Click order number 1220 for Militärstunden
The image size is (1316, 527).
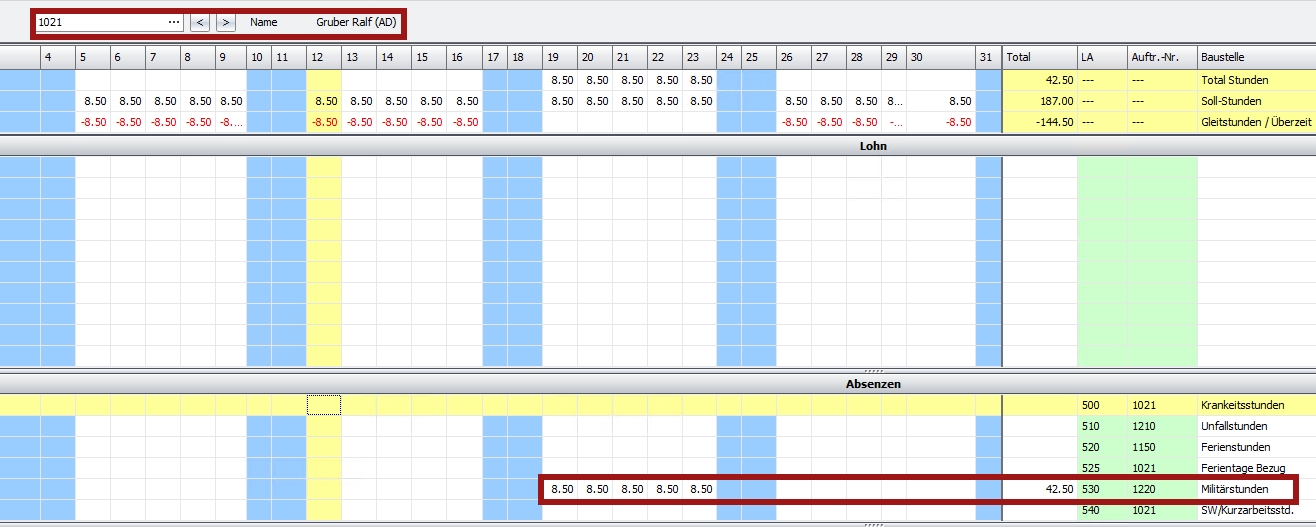[1161, 490]
